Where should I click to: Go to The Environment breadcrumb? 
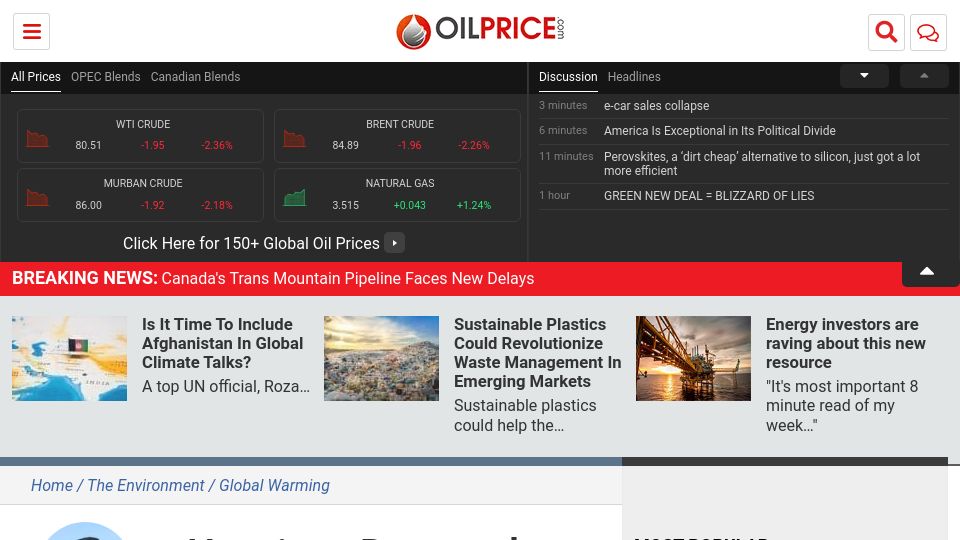point(146,486)
